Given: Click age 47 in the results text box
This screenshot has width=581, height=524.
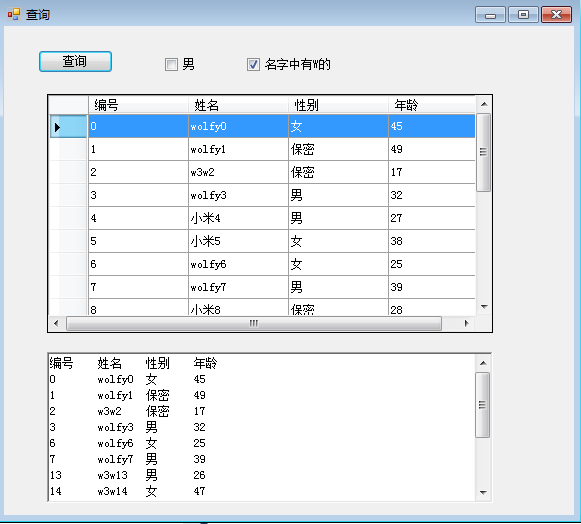Looking at the screenshot, I should click(199, 491).
